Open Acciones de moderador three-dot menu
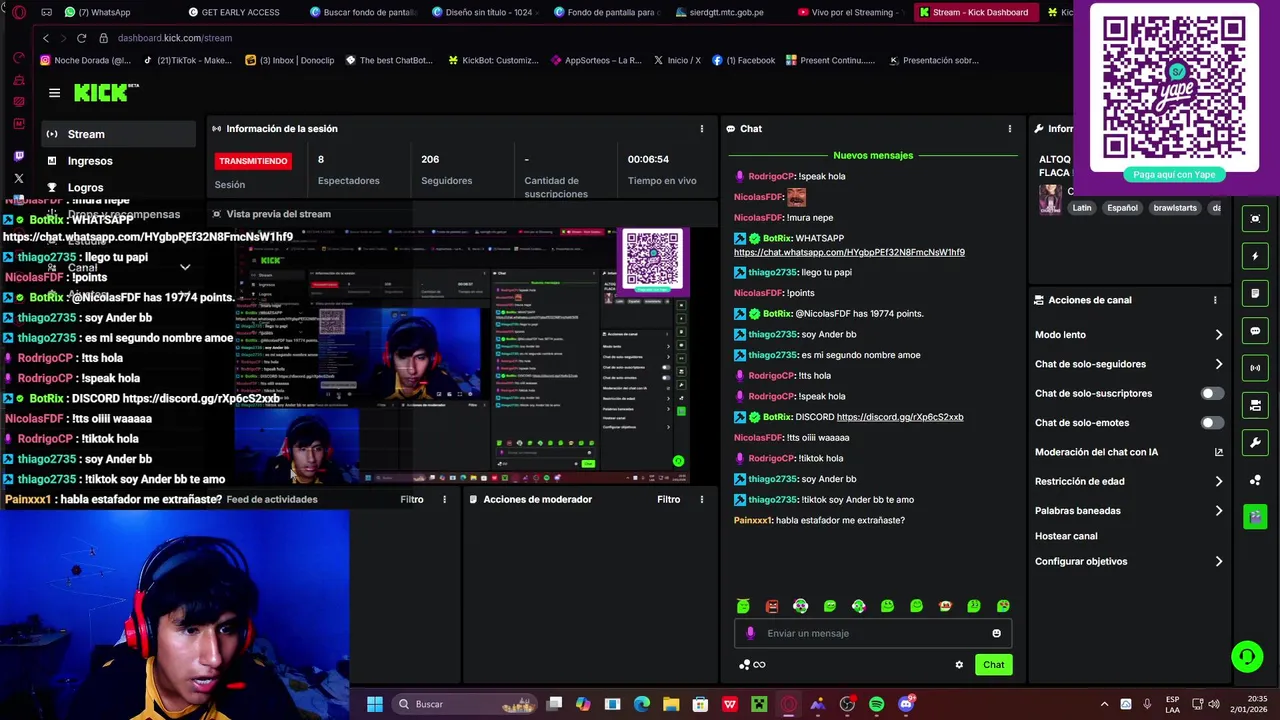The height and width of the screenshot is (720, 1280). point(701,499)
